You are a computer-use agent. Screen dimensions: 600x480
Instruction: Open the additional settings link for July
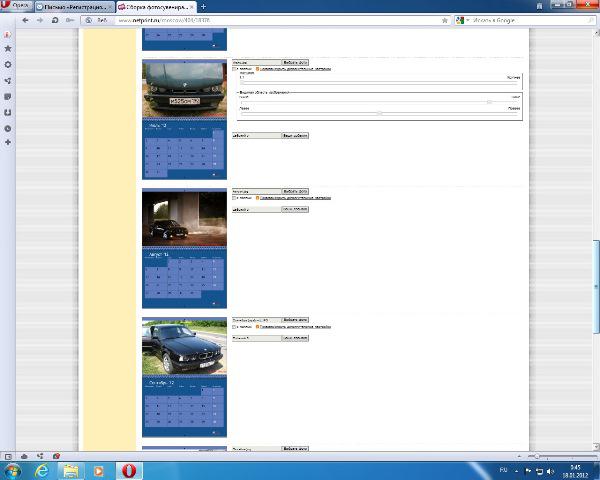[295, 69]
